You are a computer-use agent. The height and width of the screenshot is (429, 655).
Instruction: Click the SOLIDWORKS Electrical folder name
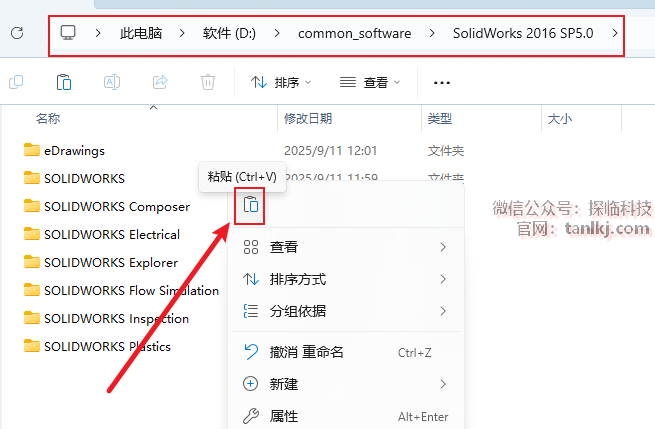pyautogui.click(x=112, y=234)
